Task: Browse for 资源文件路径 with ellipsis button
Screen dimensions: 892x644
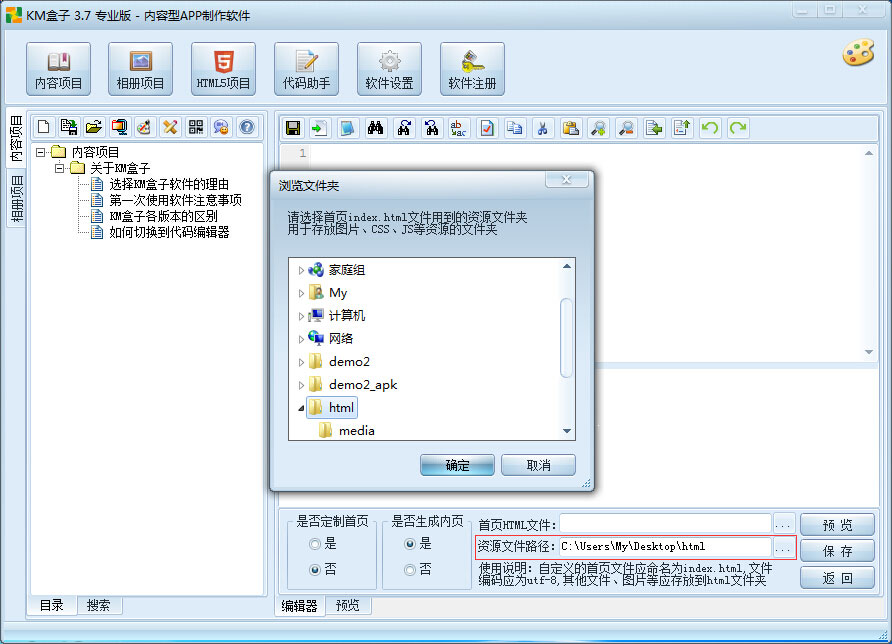Action: click(783, 547)
